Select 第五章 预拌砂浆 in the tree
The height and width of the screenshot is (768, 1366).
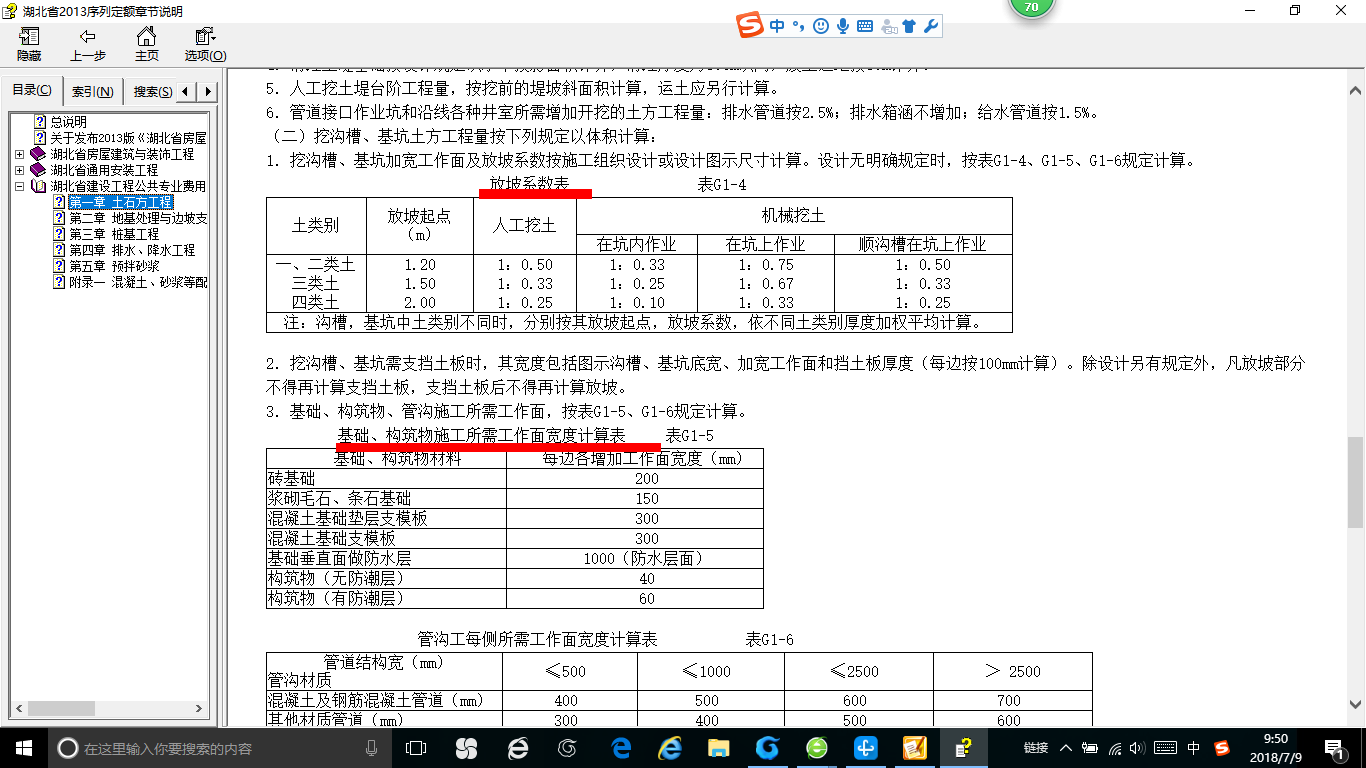[x=113, y=266]
